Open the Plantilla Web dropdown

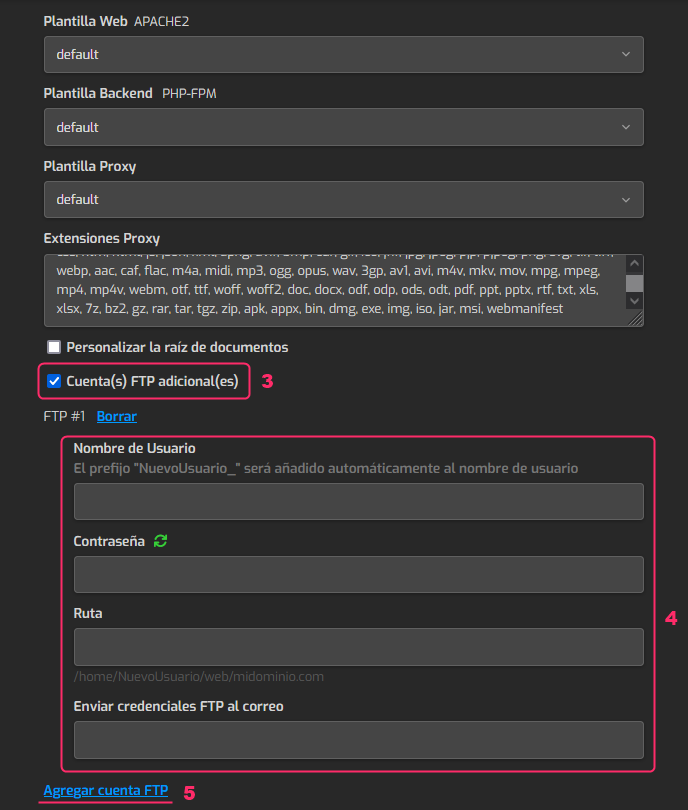pyautogui.click(x=343, y=54)
